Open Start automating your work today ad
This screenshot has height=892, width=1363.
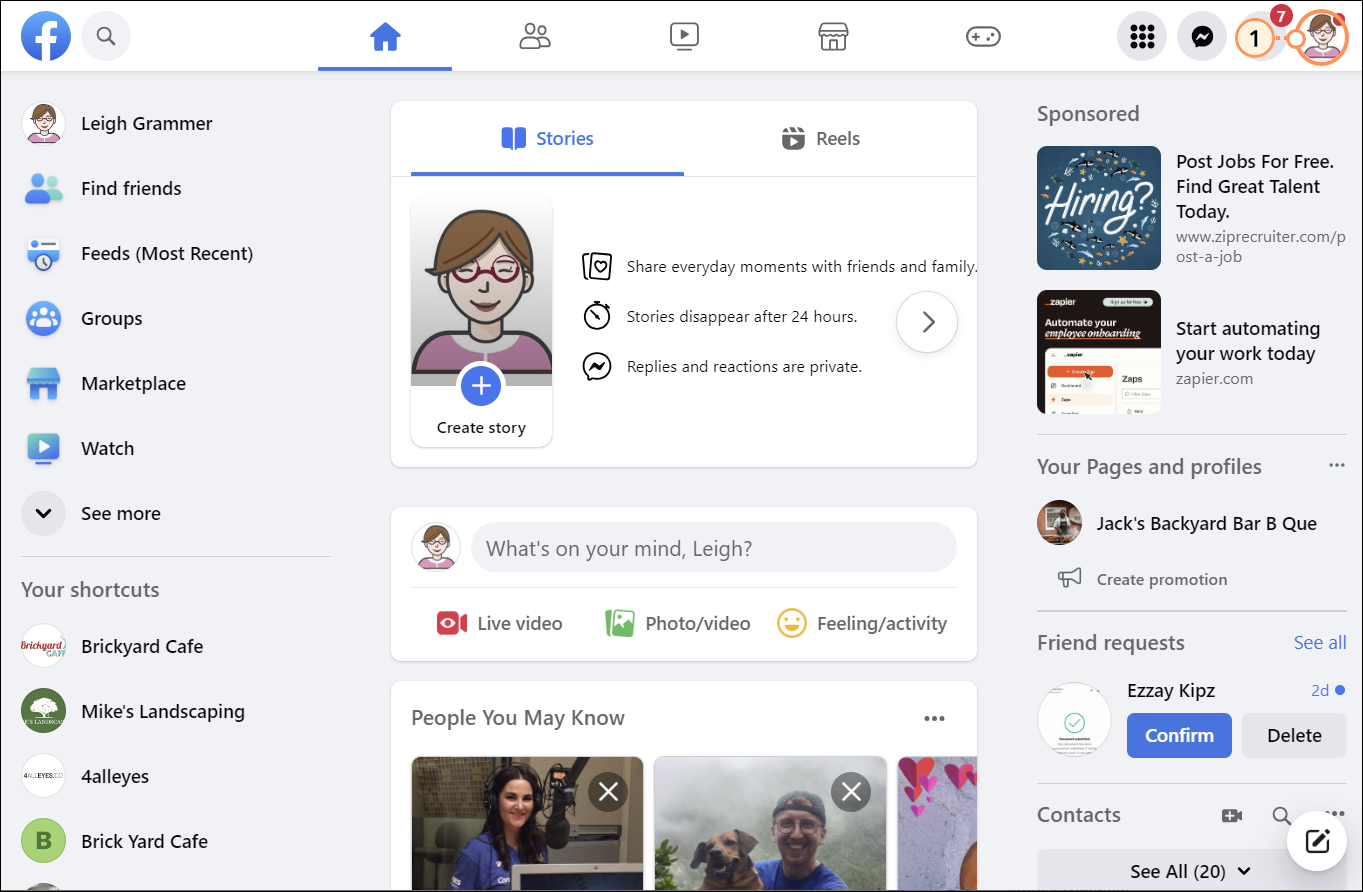pyautogui.click(x=1248, y=341)
